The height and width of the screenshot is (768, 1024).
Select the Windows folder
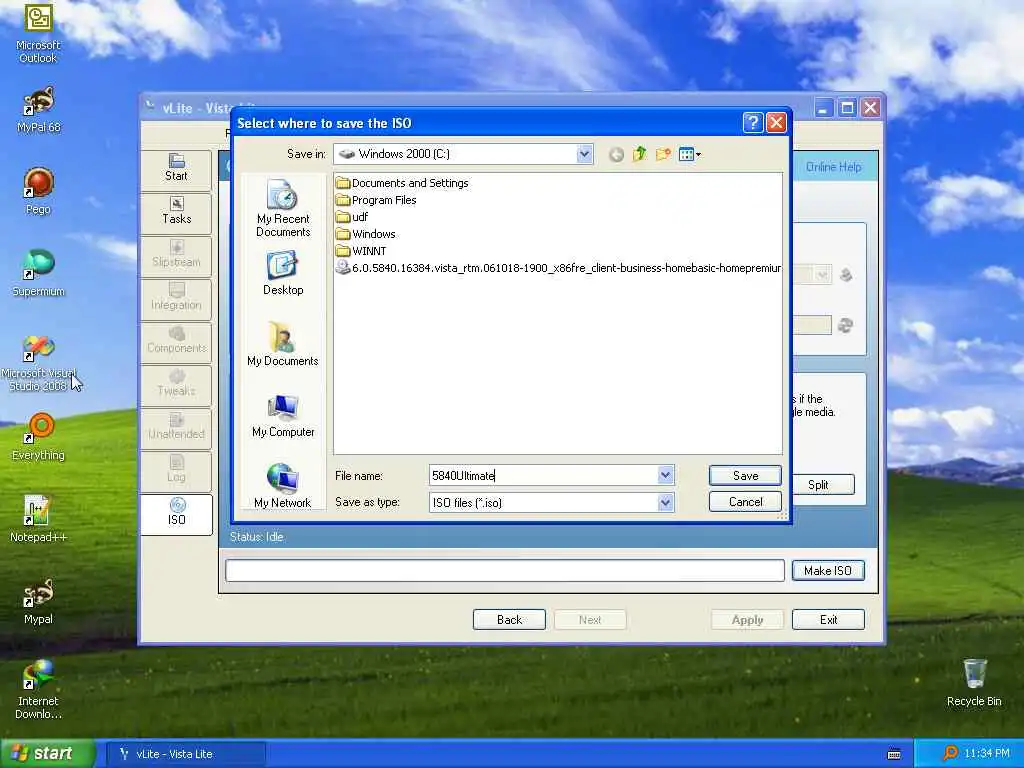(366, 234)
